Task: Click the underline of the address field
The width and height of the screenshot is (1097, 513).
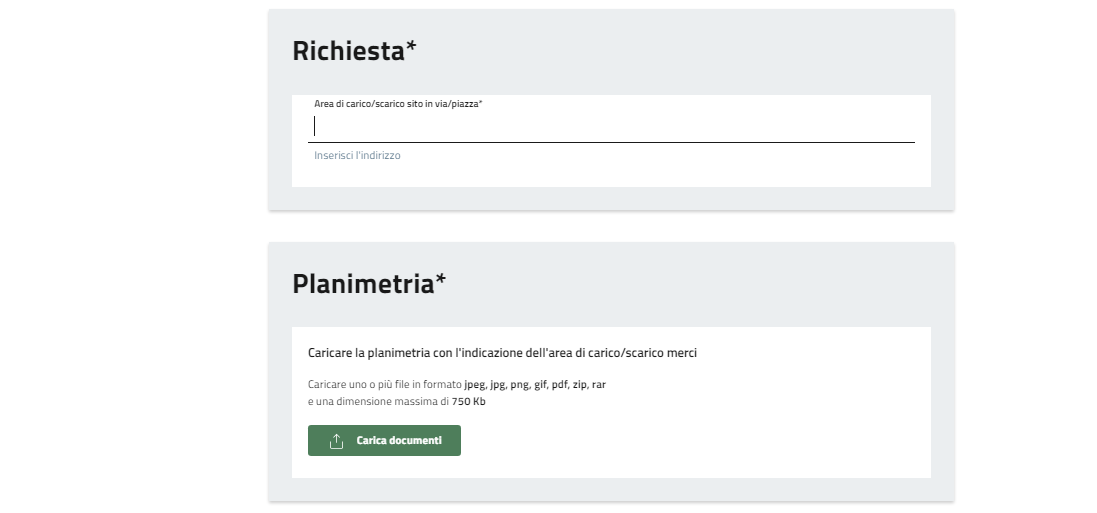Action: tap(614, 142)
